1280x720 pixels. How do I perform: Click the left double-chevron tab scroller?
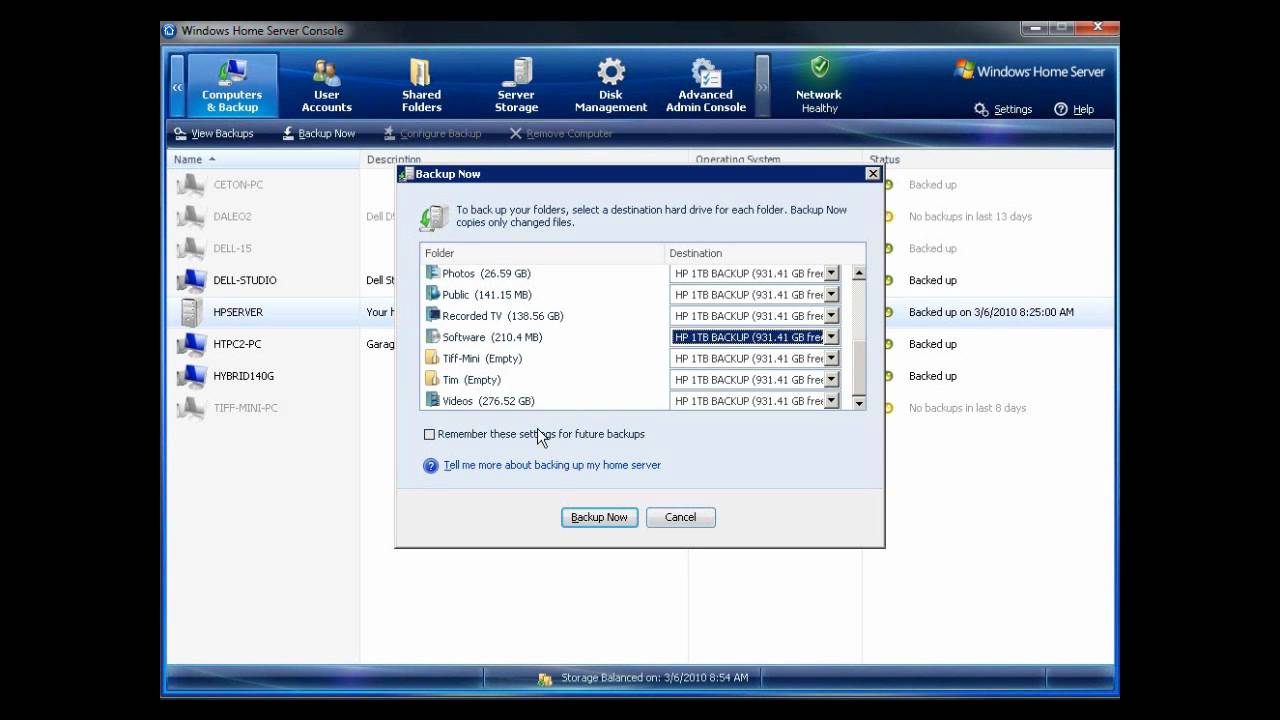[x=177, y=87]
